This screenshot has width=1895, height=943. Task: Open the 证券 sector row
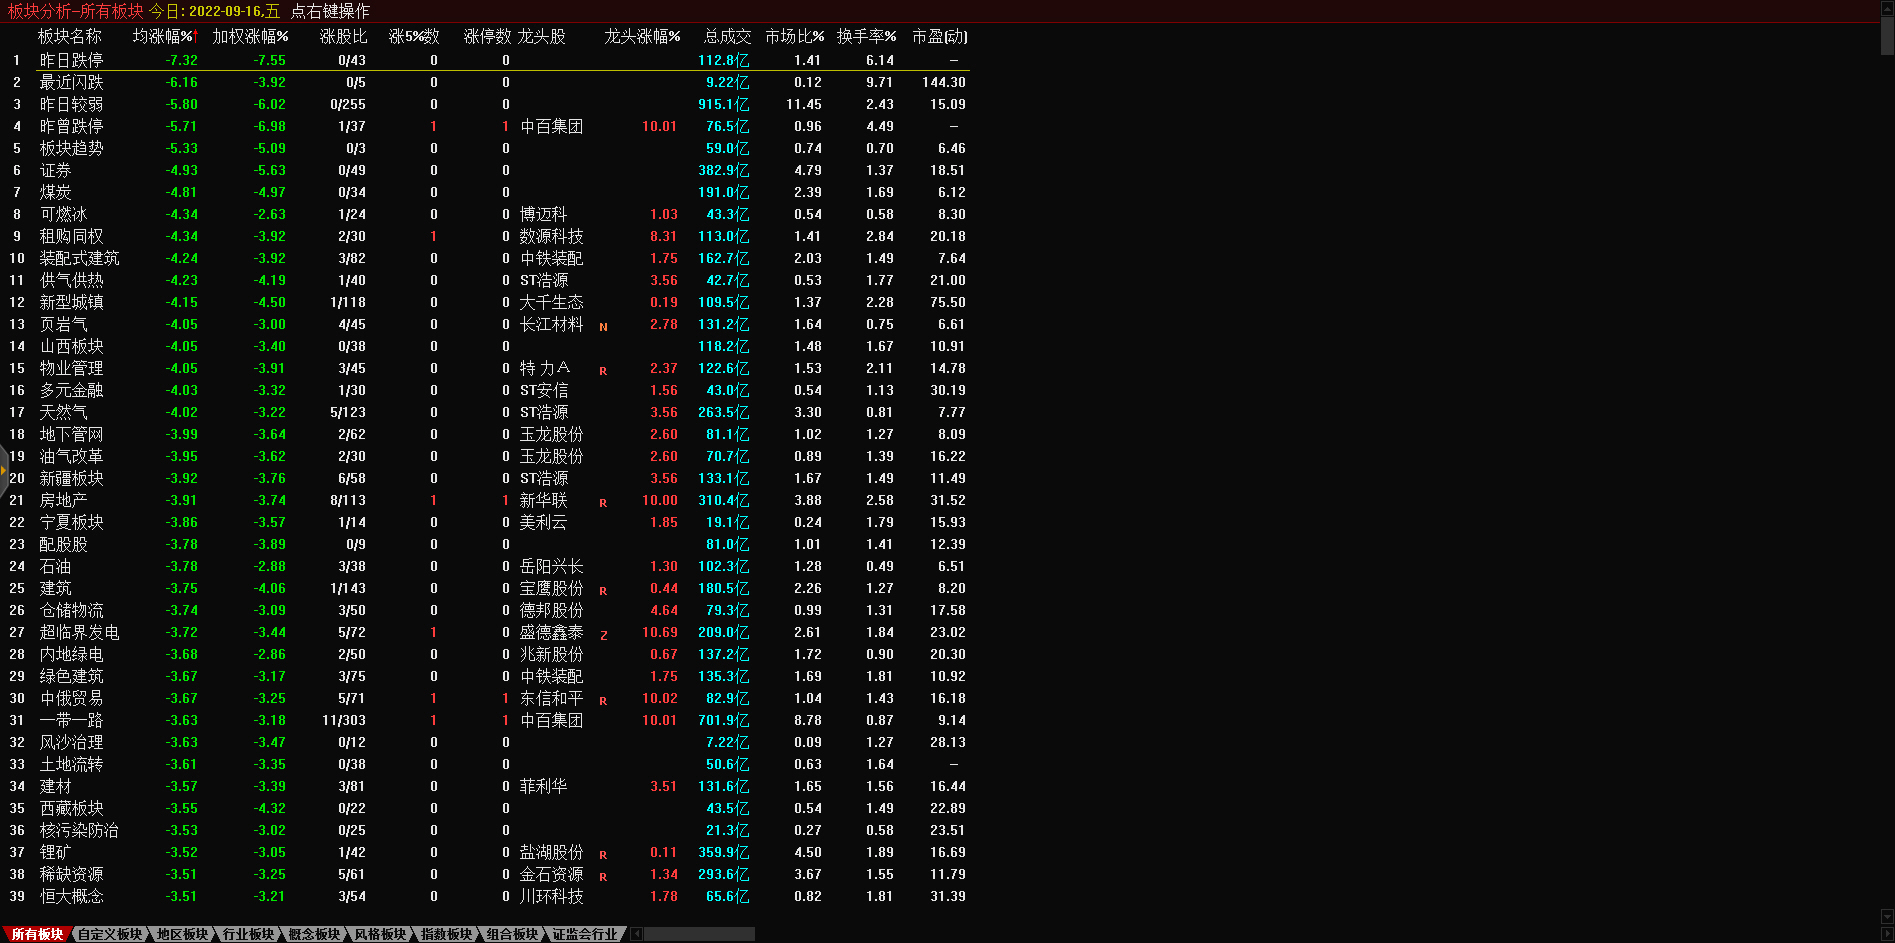(55, 170)
